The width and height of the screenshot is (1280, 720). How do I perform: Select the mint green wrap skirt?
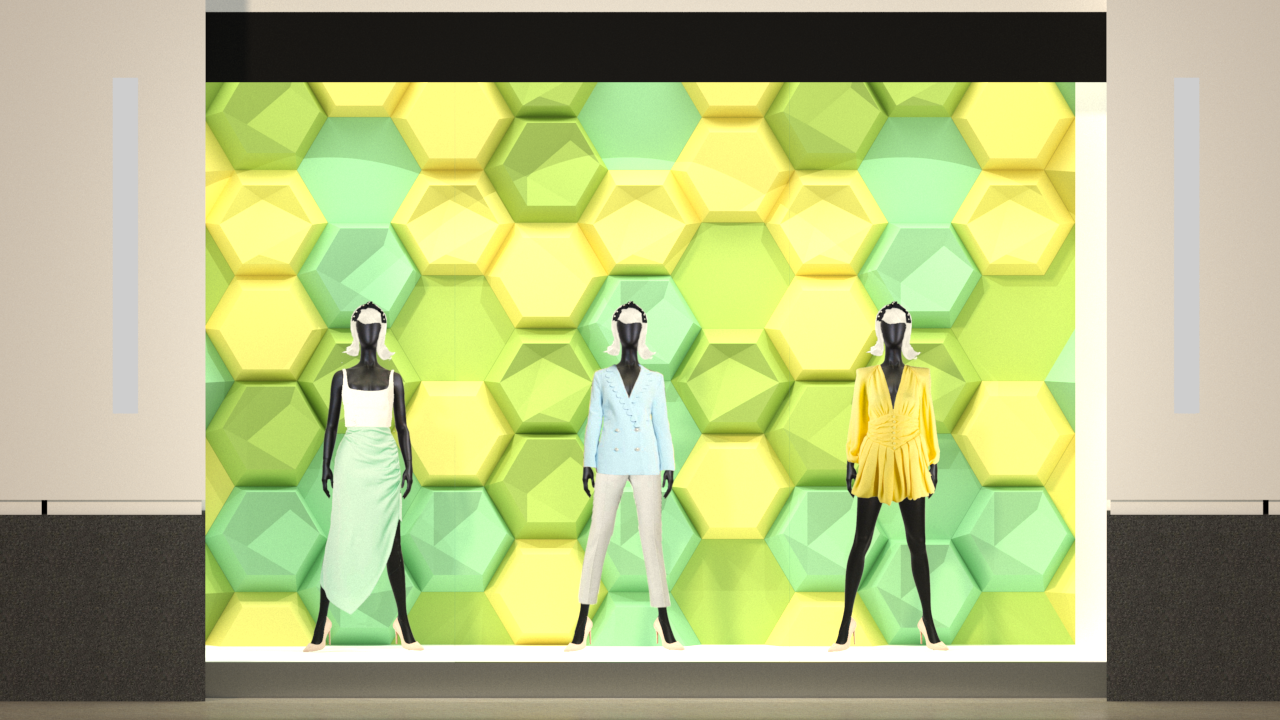(x=362, y=510)
